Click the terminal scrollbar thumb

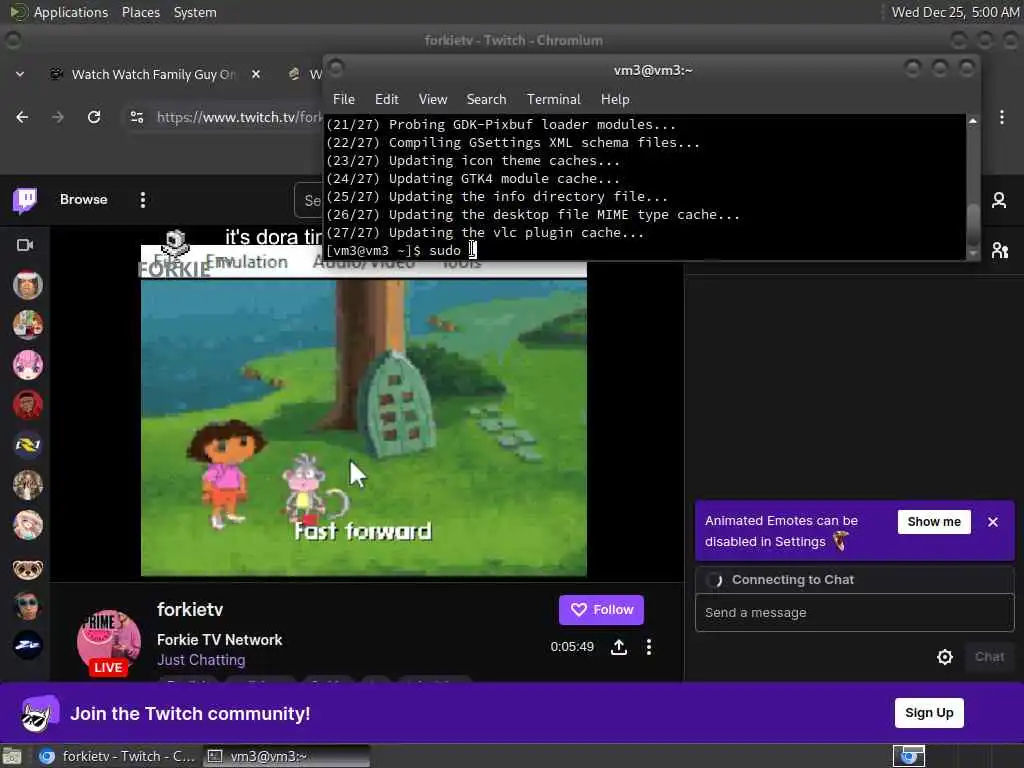(972, 224)
